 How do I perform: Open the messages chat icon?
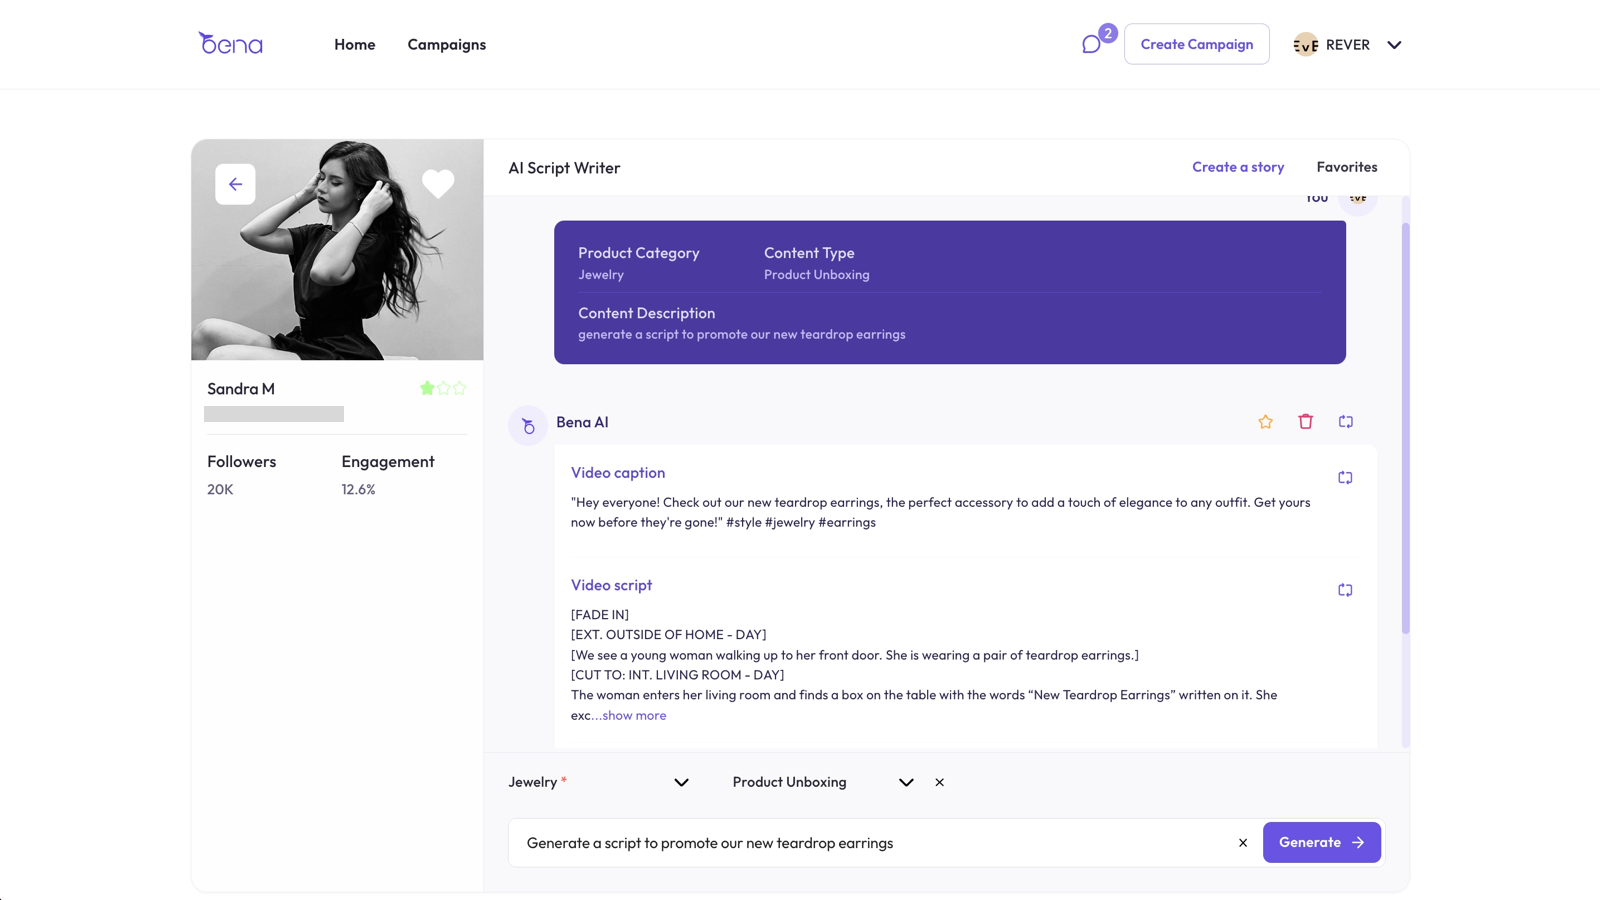click(1091, 44)
